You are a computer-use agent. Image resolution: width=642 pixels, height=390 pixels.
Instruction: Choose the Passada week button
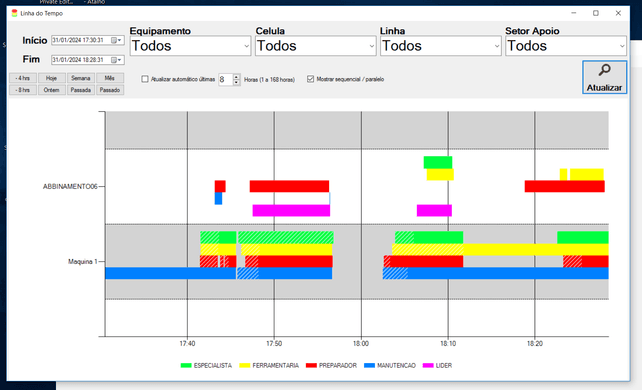tap(81, 90)
